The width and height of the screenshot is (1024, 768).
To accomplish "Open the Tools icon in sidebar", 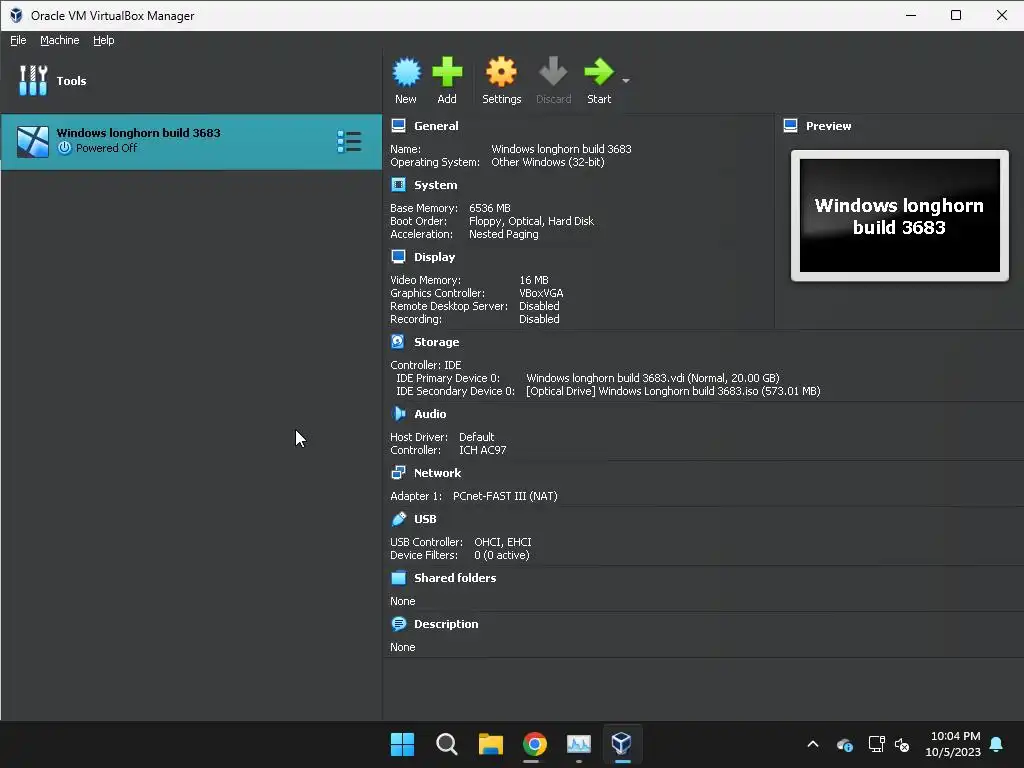I will pyautogui.click(x=33, y=80).
